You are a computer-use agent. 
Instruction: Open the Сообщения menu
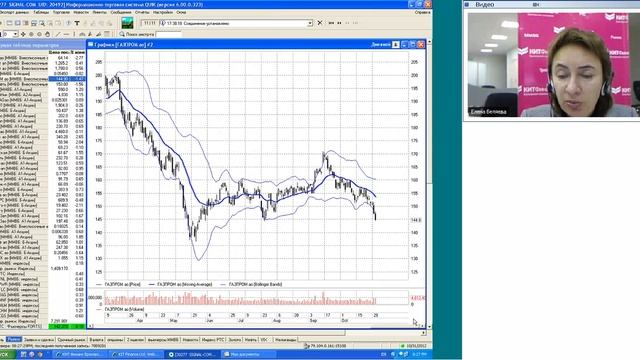click(121, 12)
